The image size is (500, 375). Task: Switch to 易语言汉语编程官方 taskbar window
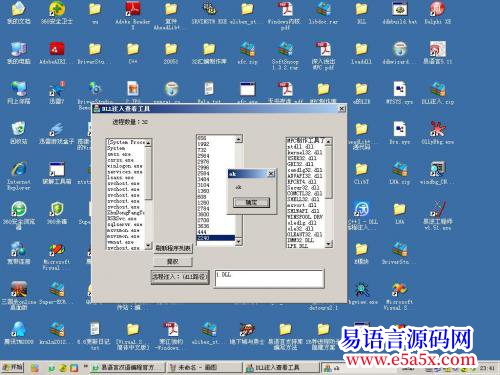[128, 367]
